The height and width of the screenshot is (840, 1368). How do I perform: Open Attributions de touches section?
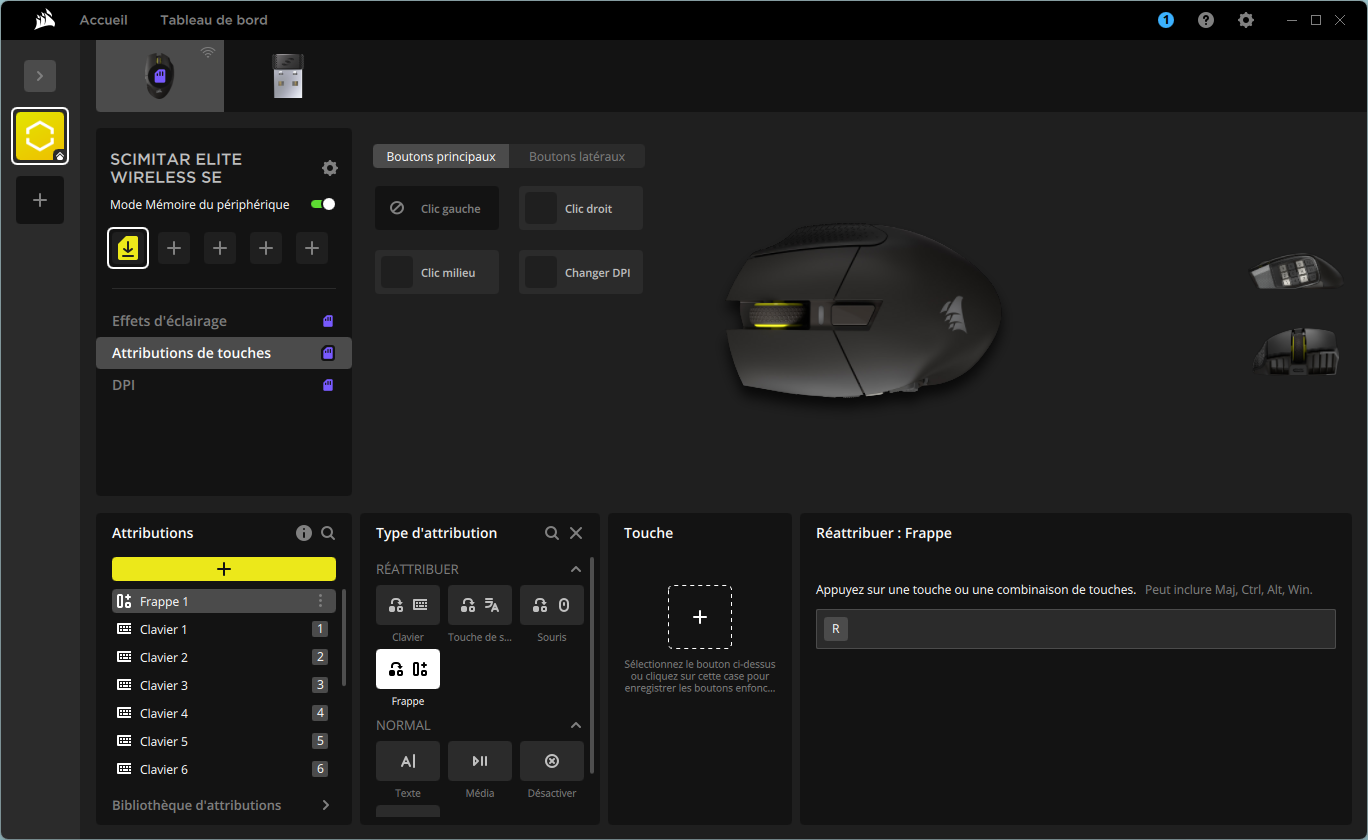(x=224, y=353)
